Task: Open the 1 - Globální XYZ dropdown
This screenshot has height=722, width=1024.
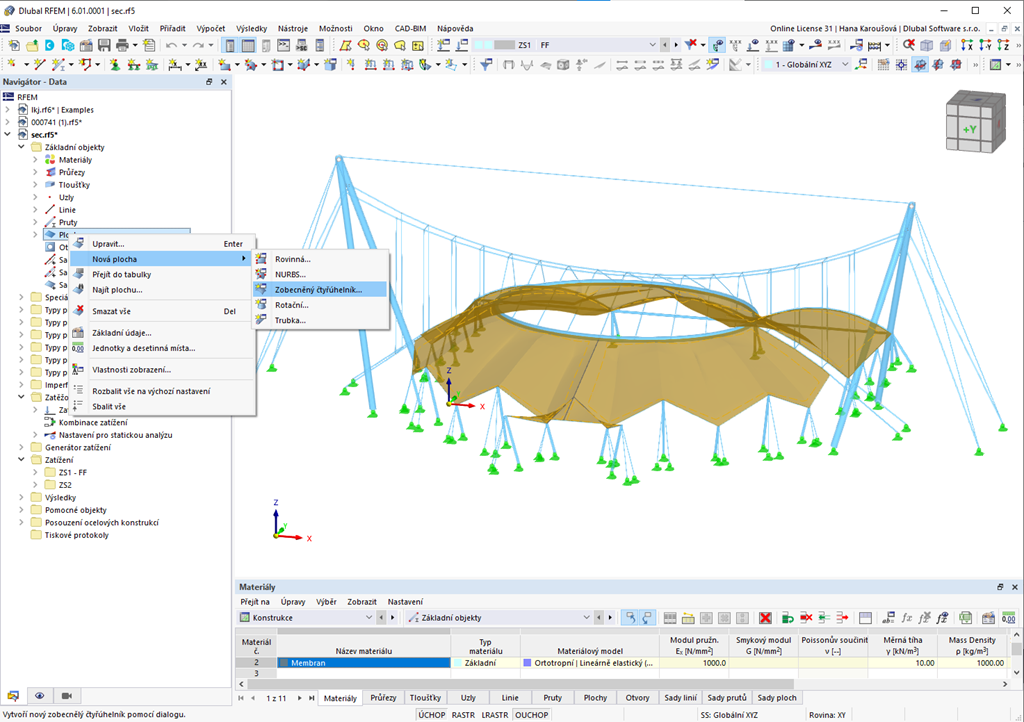Action: [x=845, y=65]
